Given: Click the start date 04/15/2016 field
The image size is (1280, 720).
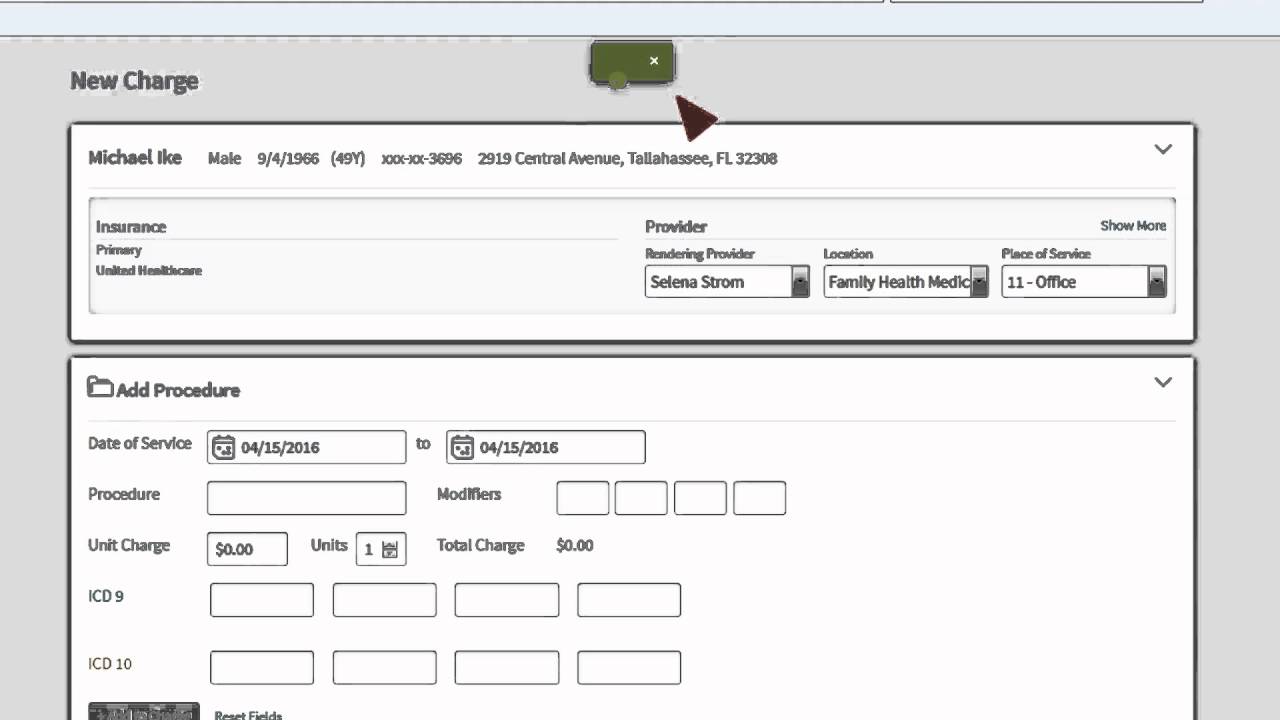Looking at the screenshot, I should (307, 447).
